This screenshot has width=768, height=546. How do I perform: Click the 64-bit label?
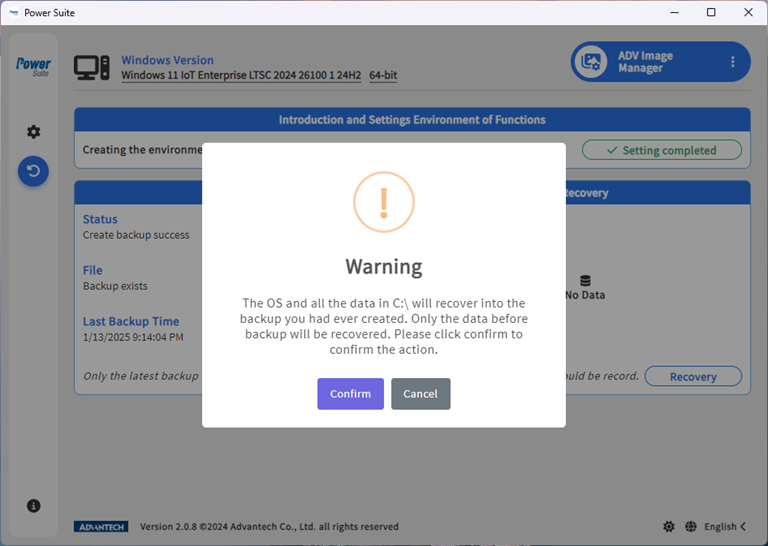pyautogui.click(x=383, y=76)
